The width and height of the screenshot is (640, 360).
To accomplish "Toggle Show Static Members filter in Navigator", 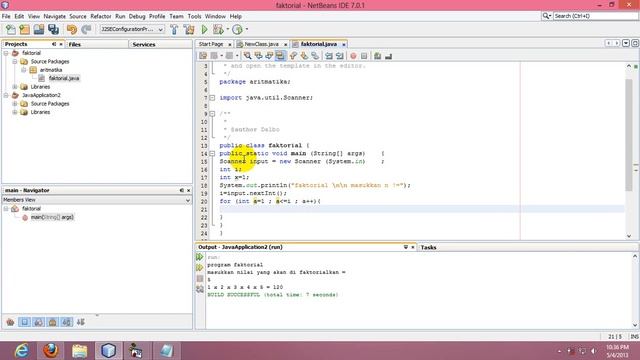I will [39, 322].
